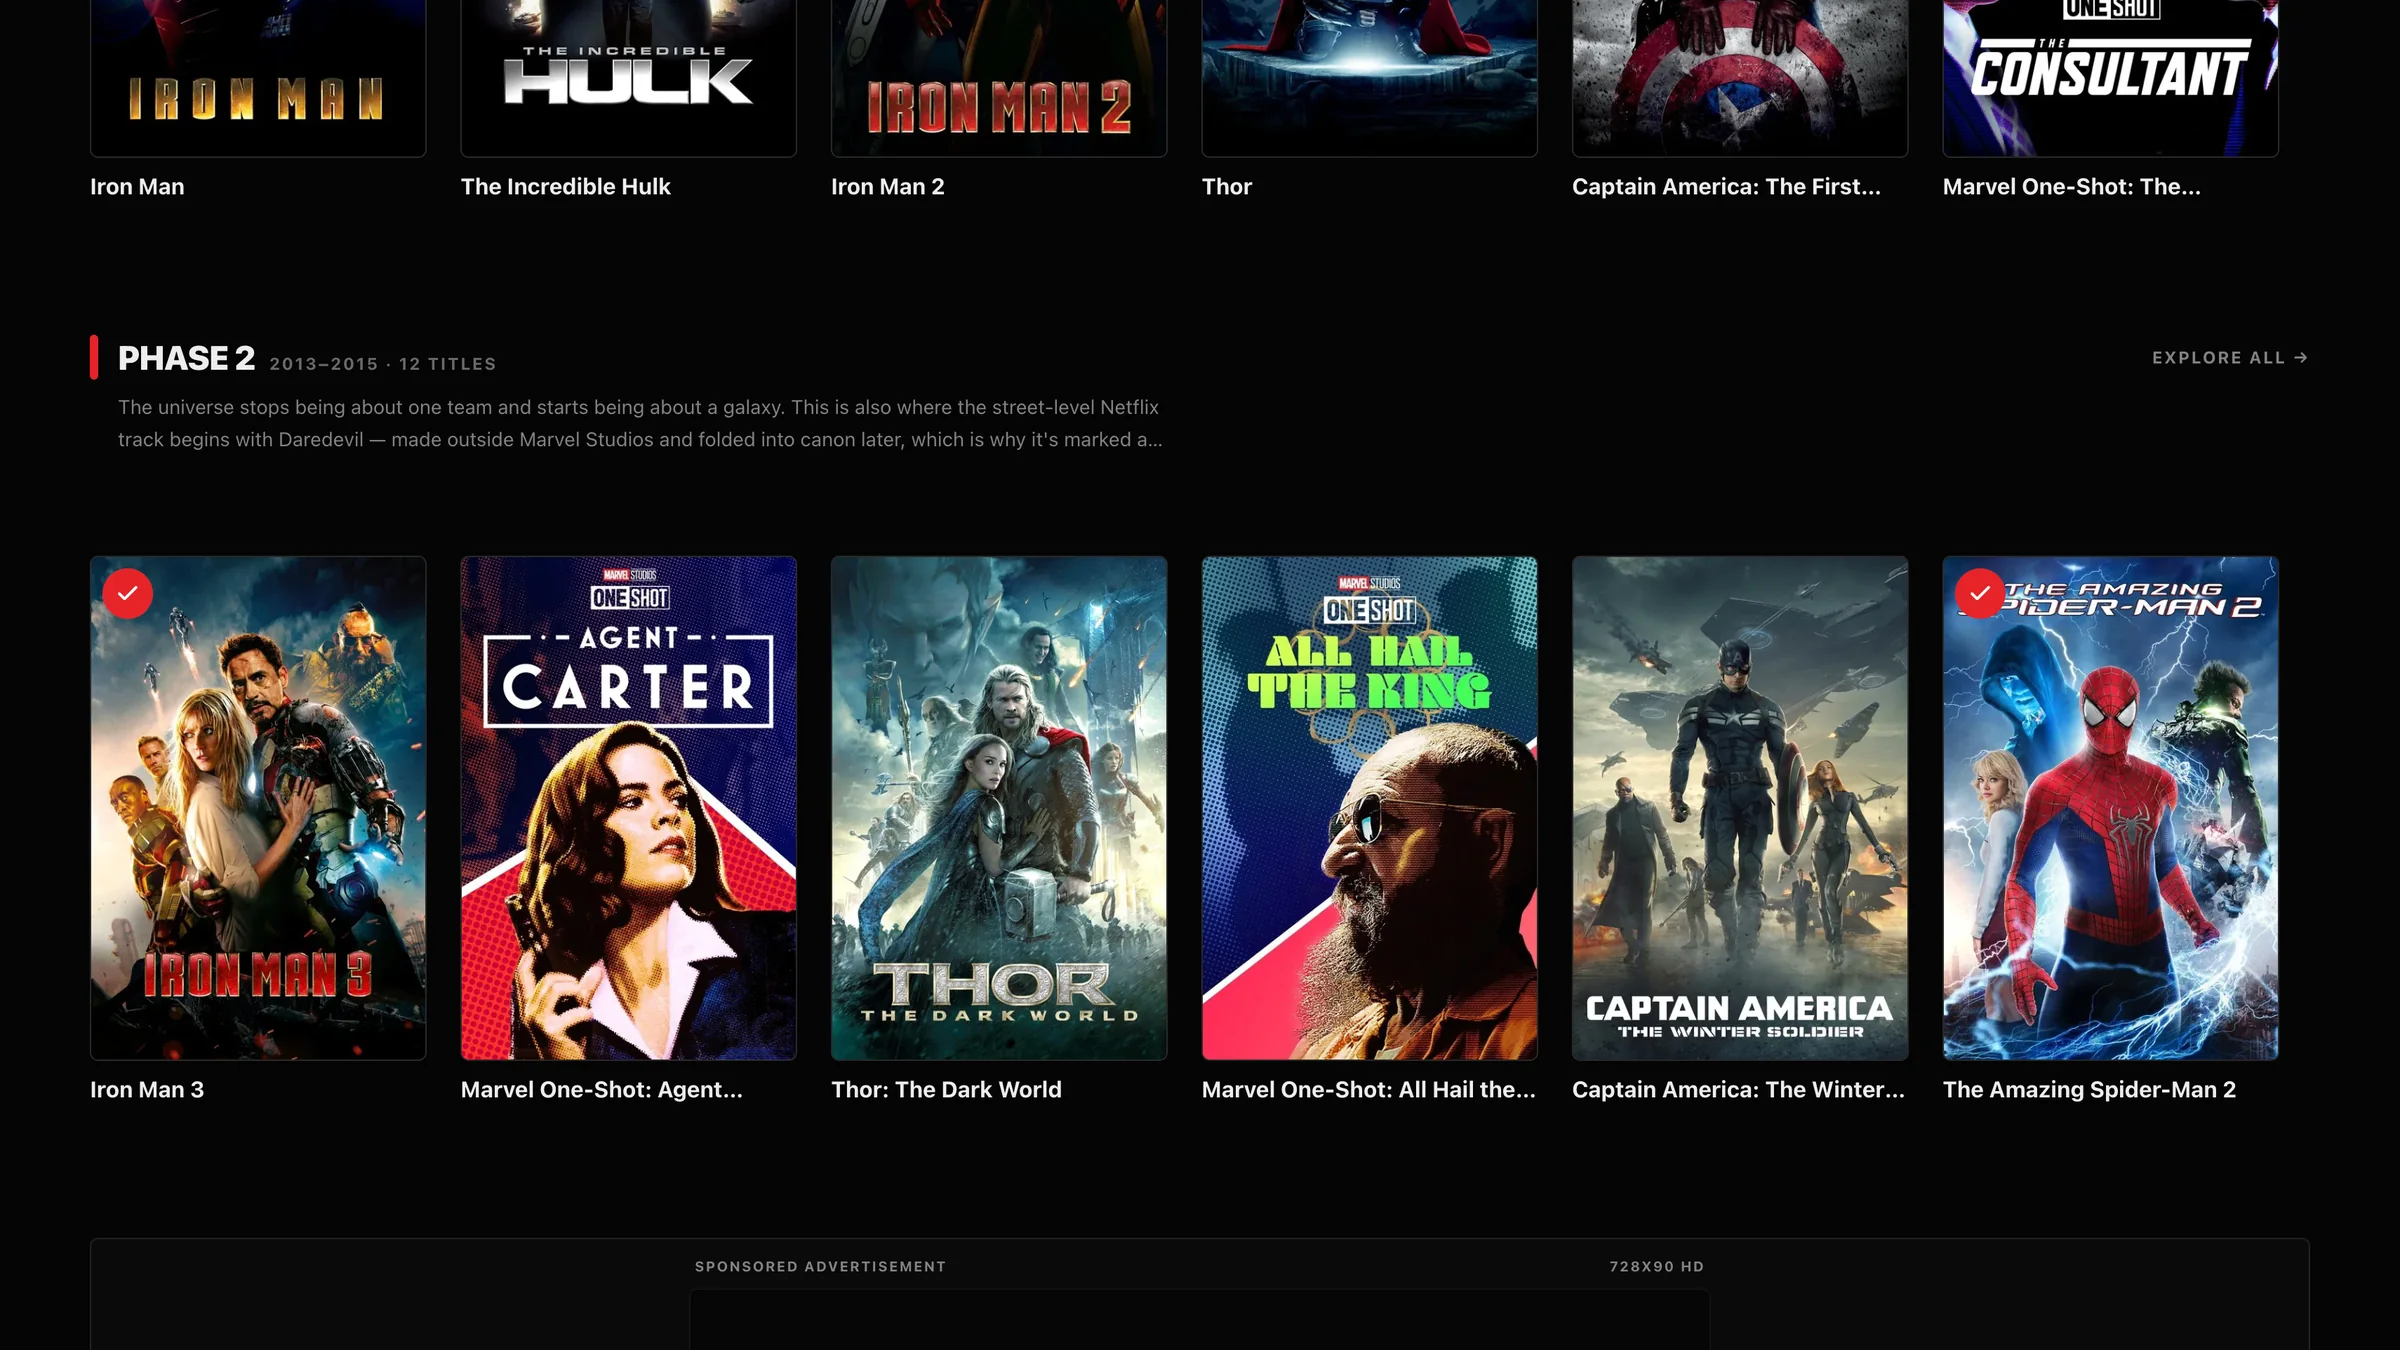Expand the truncated Phase 2 description text
Screen dimensions: 2400x1350
(640, 423)
